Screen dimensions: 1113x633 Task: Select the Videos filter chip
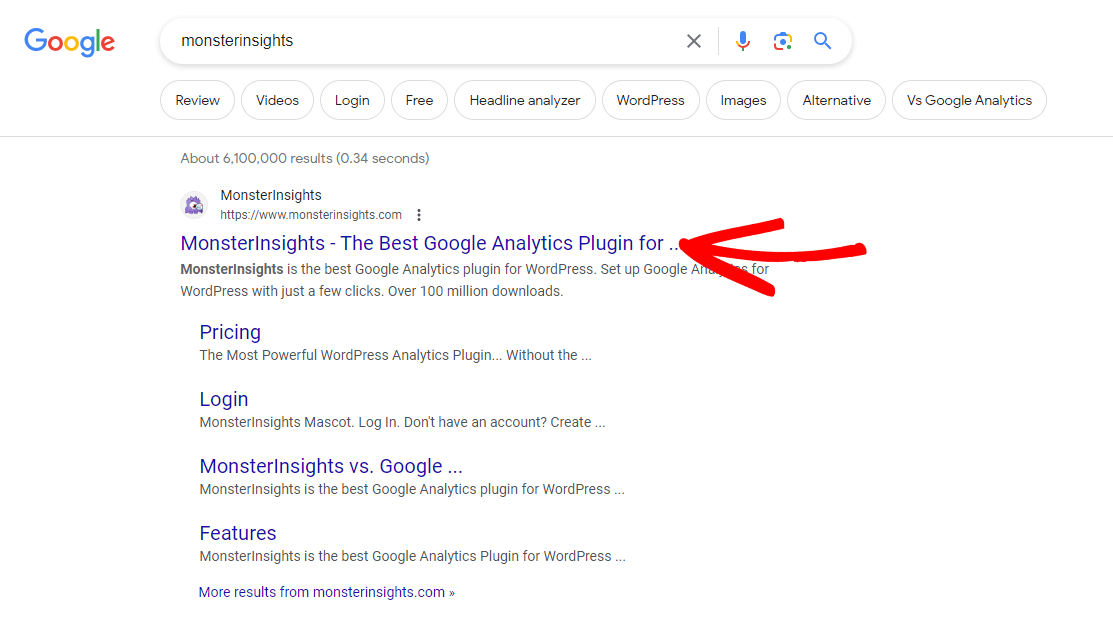point(277,100)
